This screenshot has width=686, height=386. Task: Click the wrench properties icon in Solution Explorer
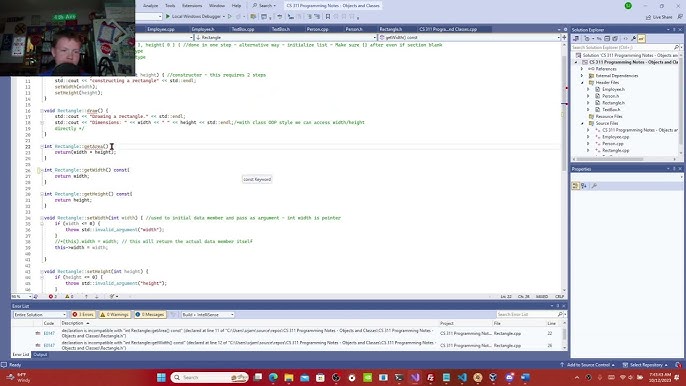click(x=633, y=39)
